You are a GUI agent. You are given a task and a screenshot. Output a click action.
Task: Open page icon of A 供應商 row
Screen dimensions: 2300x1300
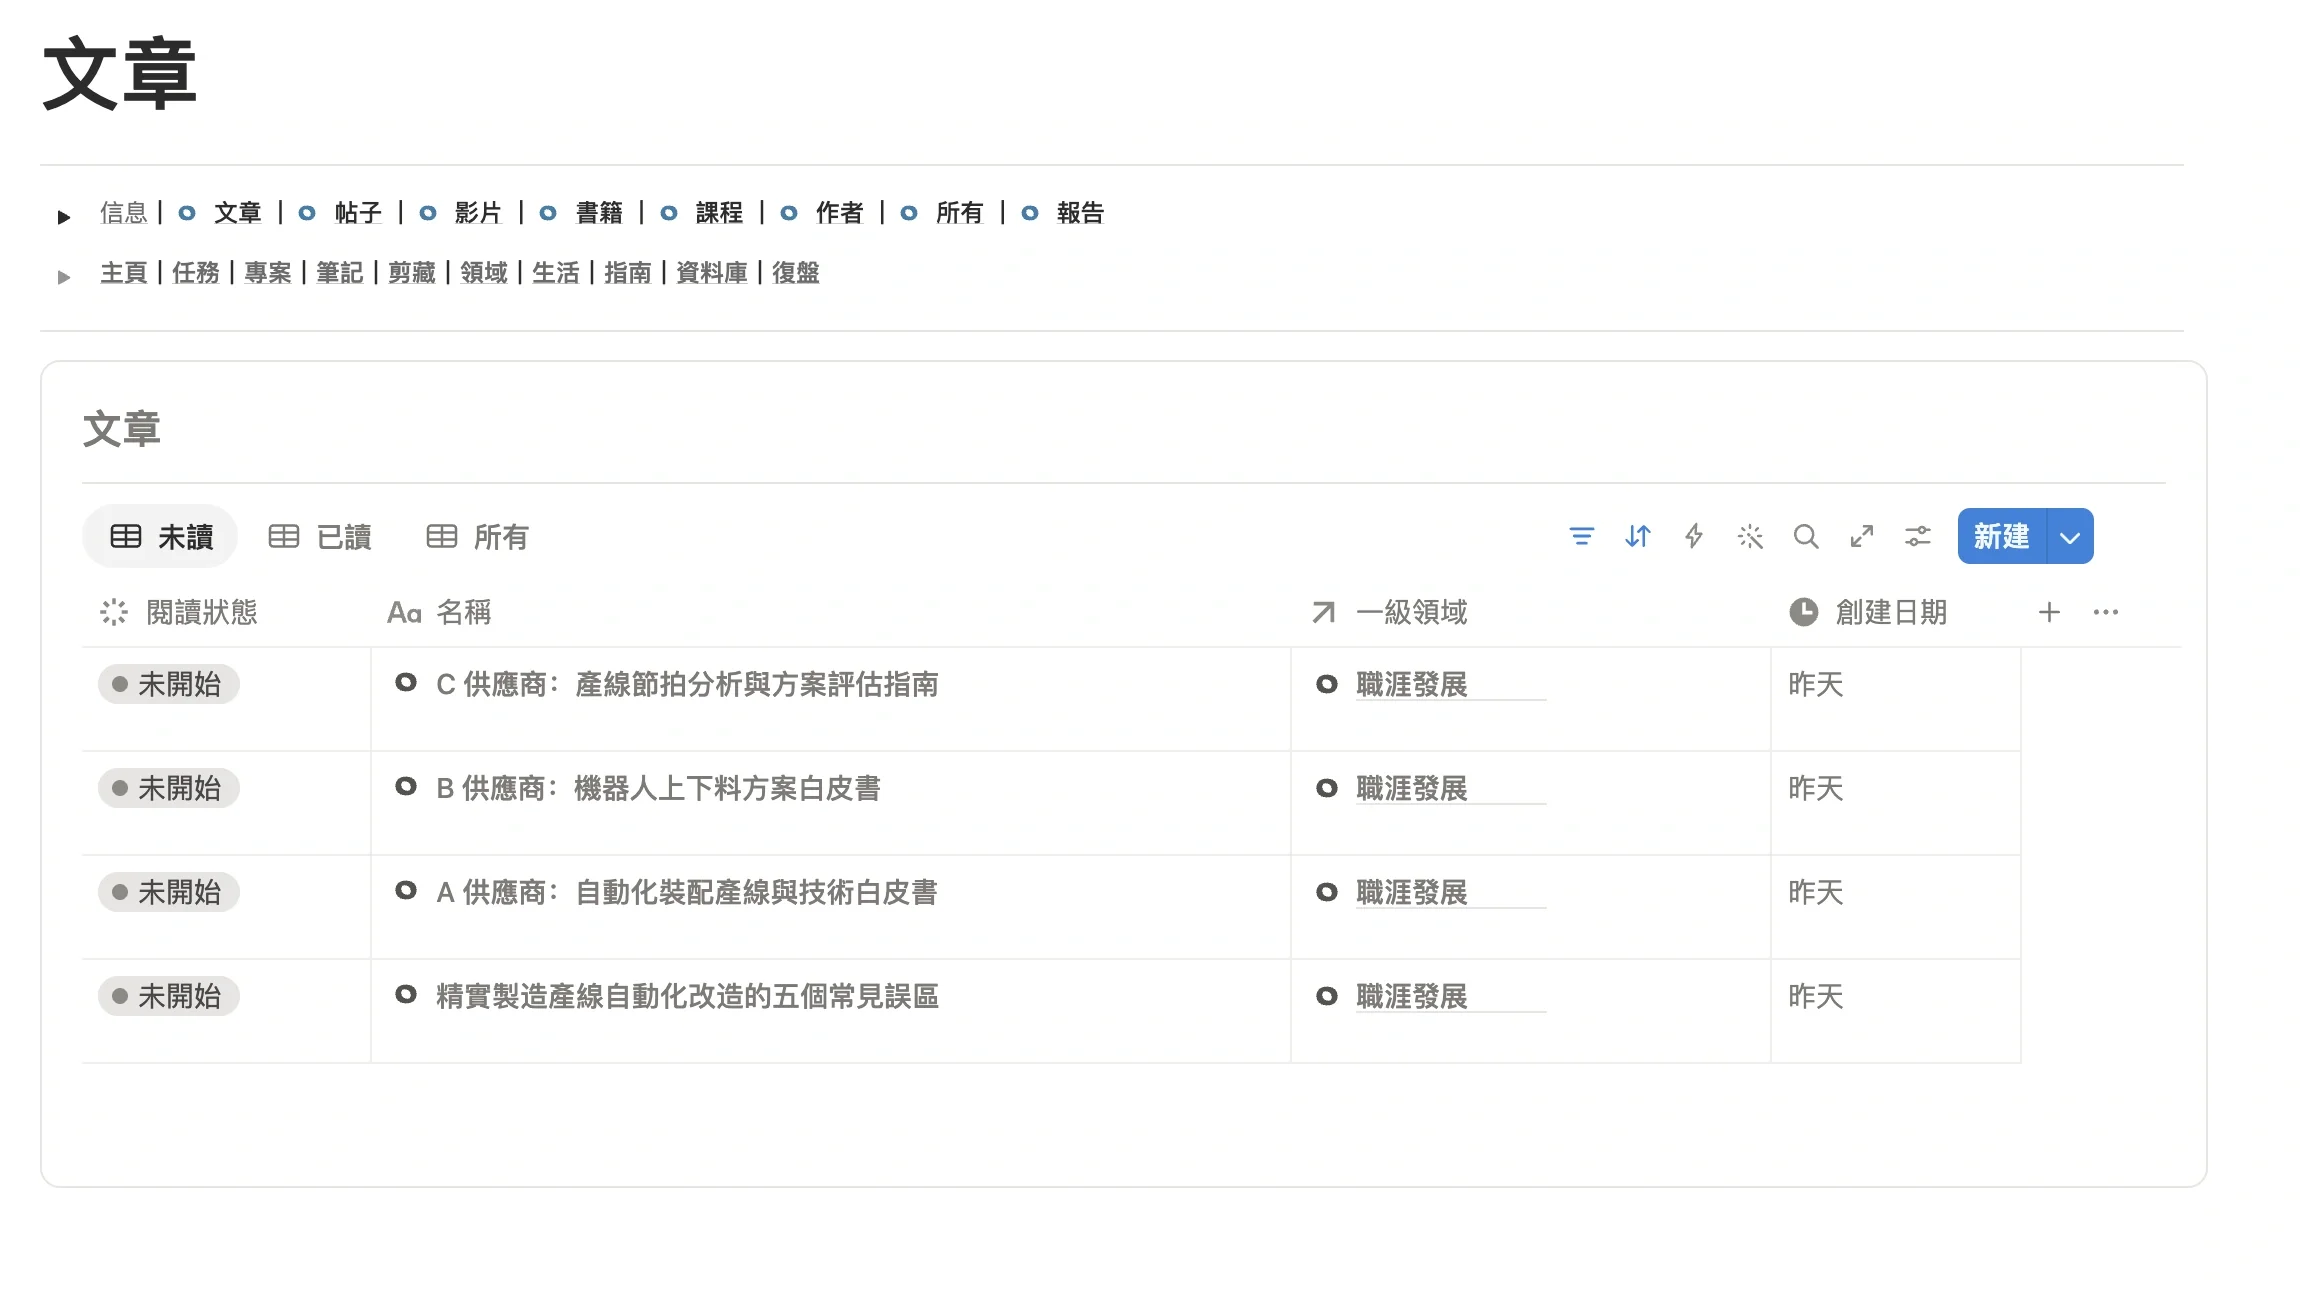[406, 891]
